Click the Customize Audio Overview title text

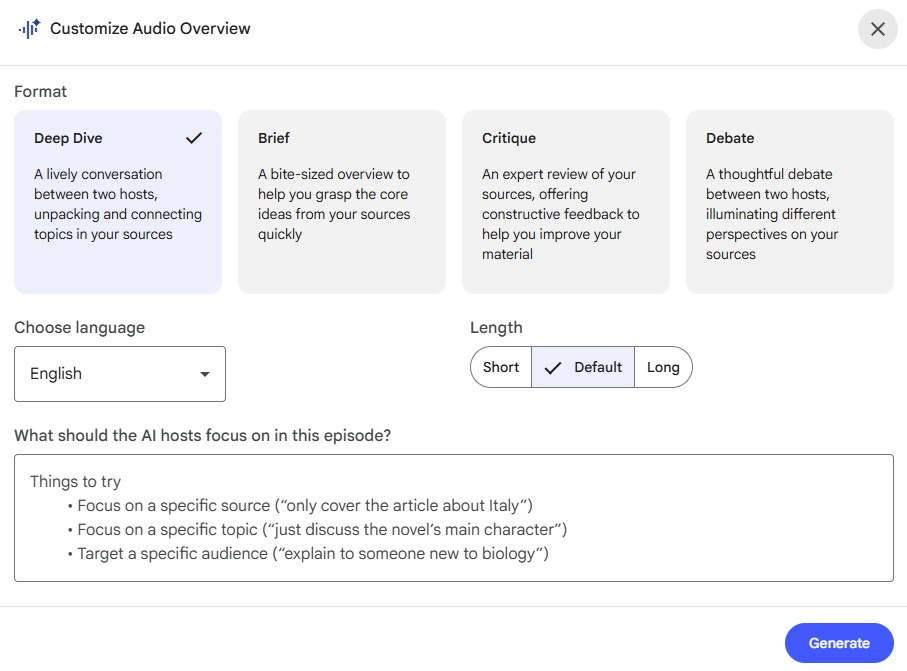(x=150, y=29)
